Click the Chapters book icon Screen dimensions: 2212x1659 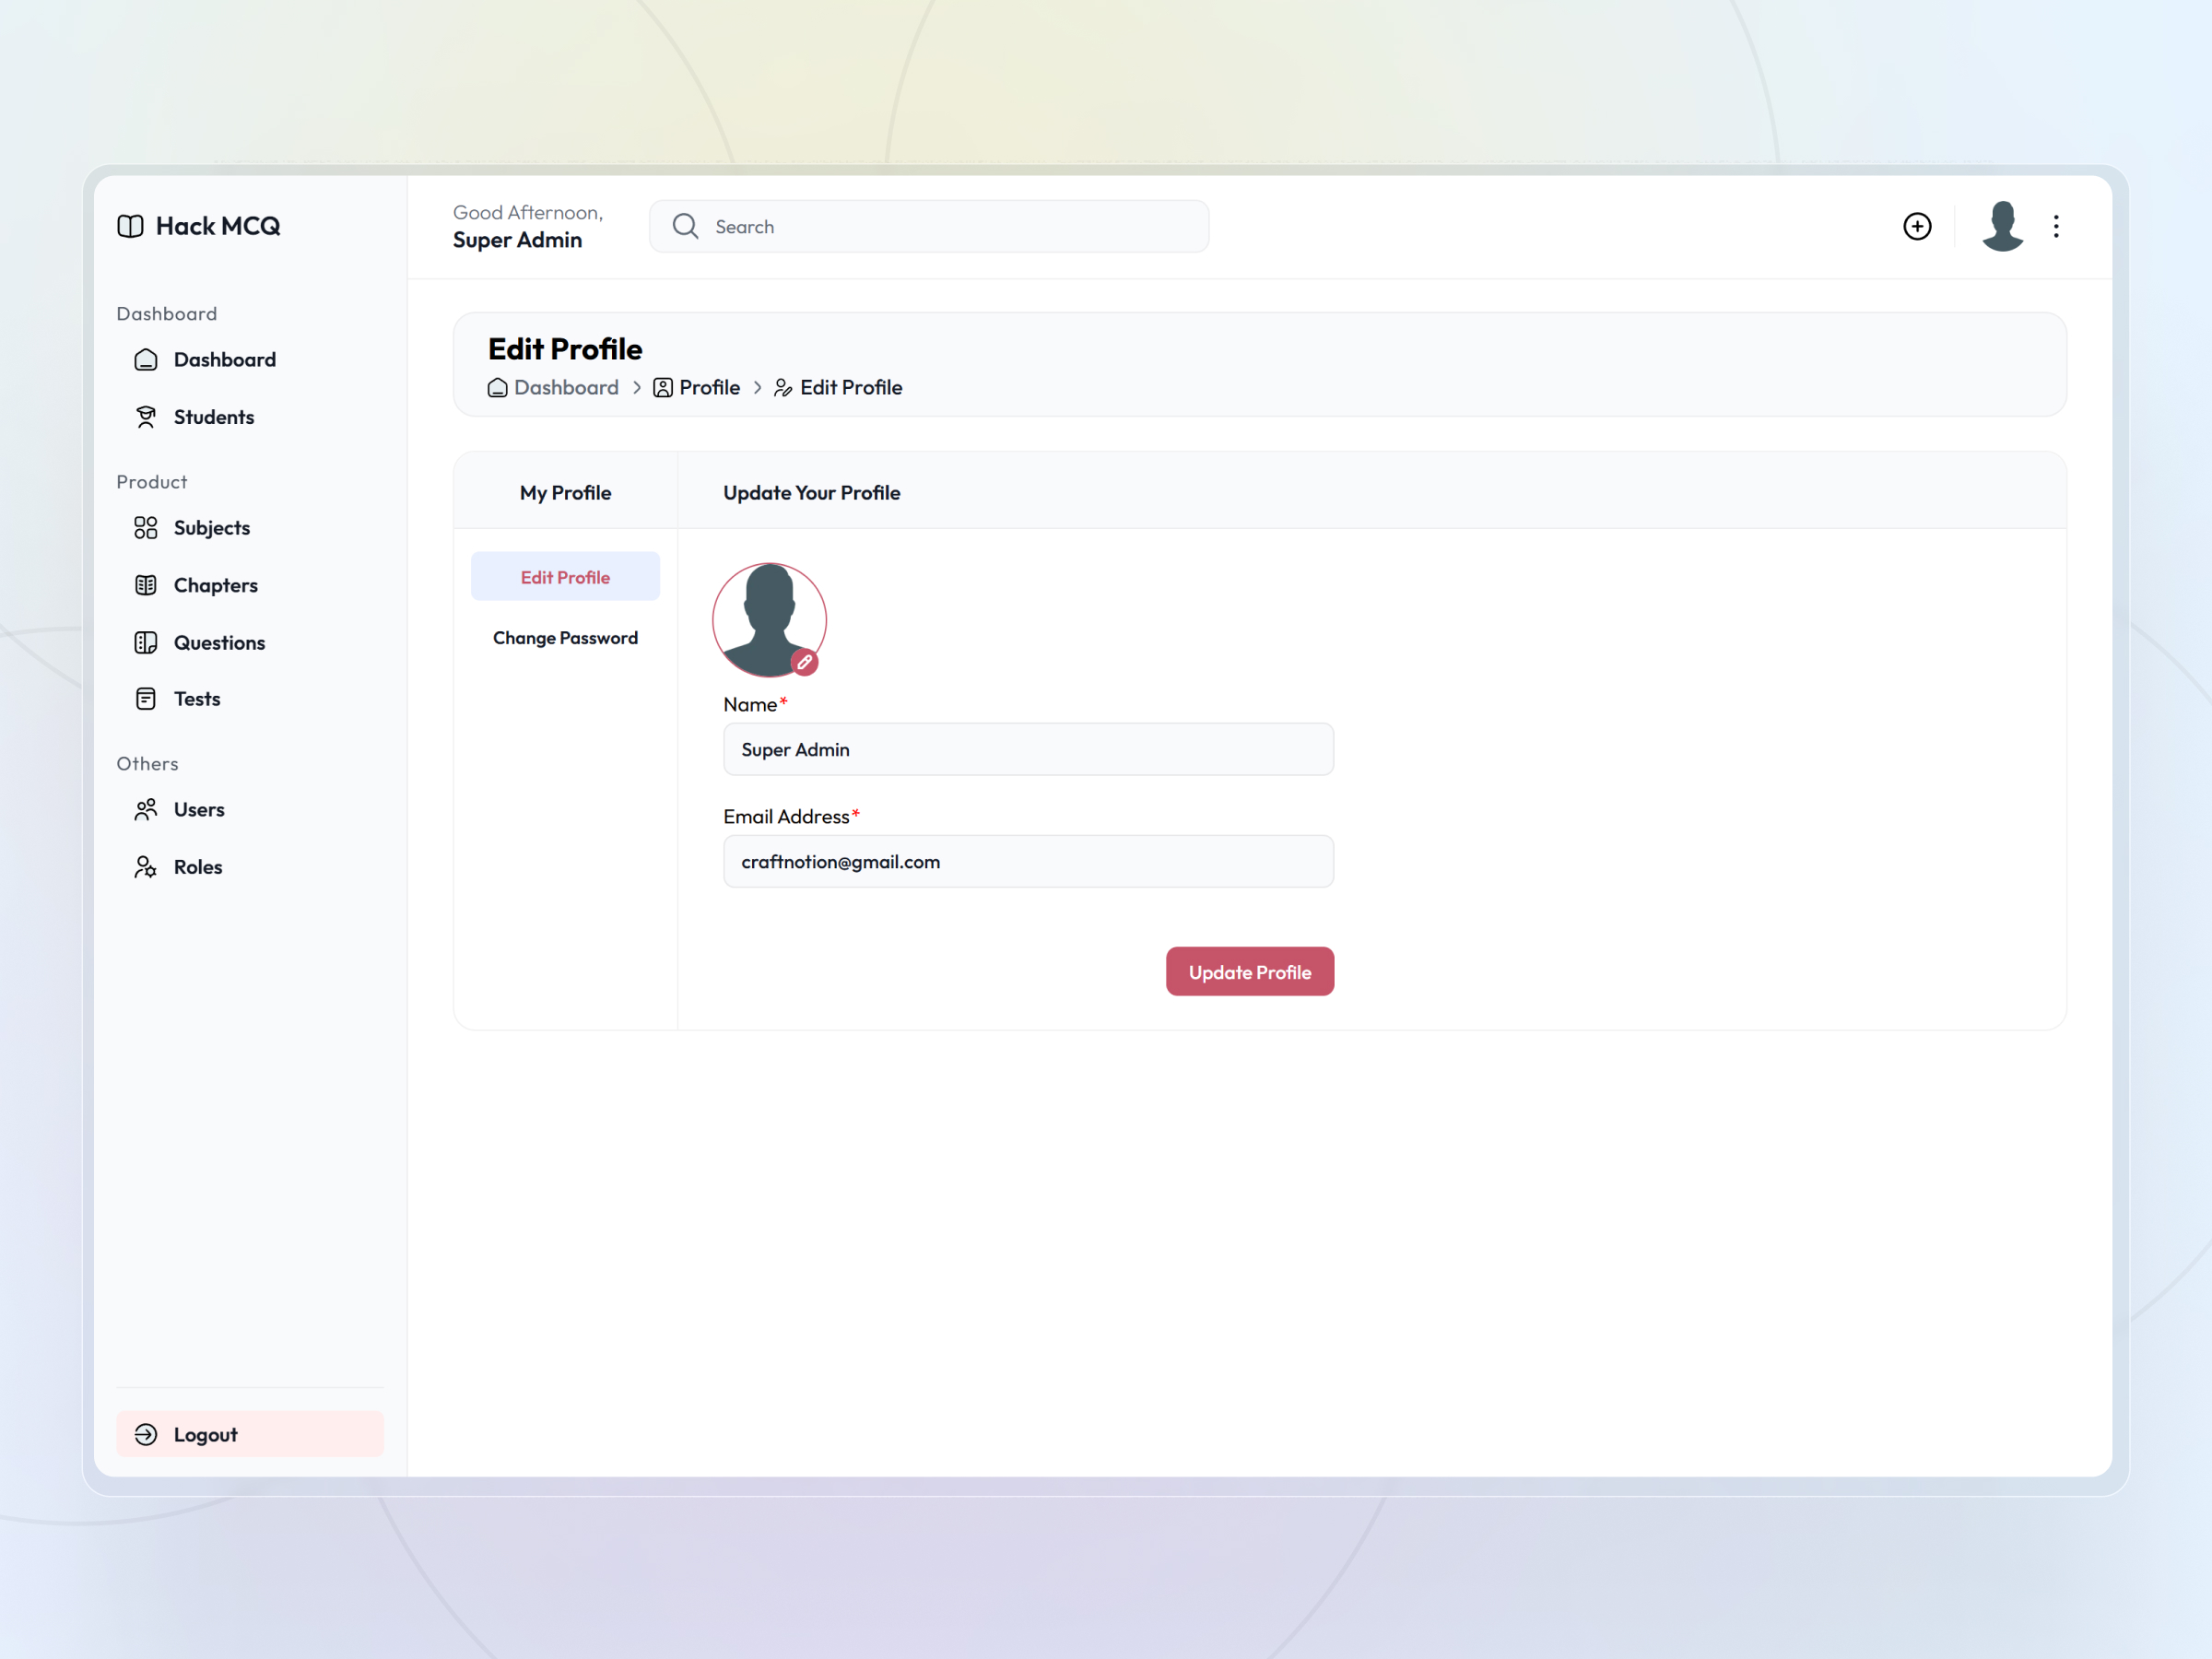pos(146,584)
